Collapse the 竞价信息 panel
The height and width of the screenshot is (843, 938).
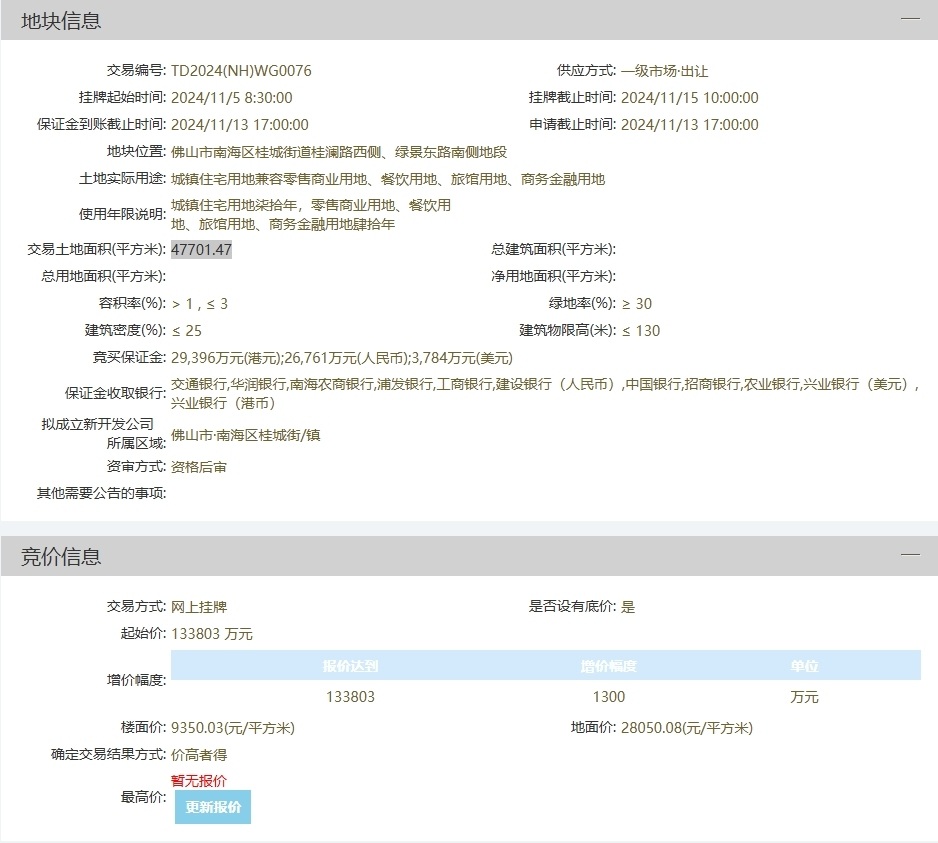coord(911,552)
